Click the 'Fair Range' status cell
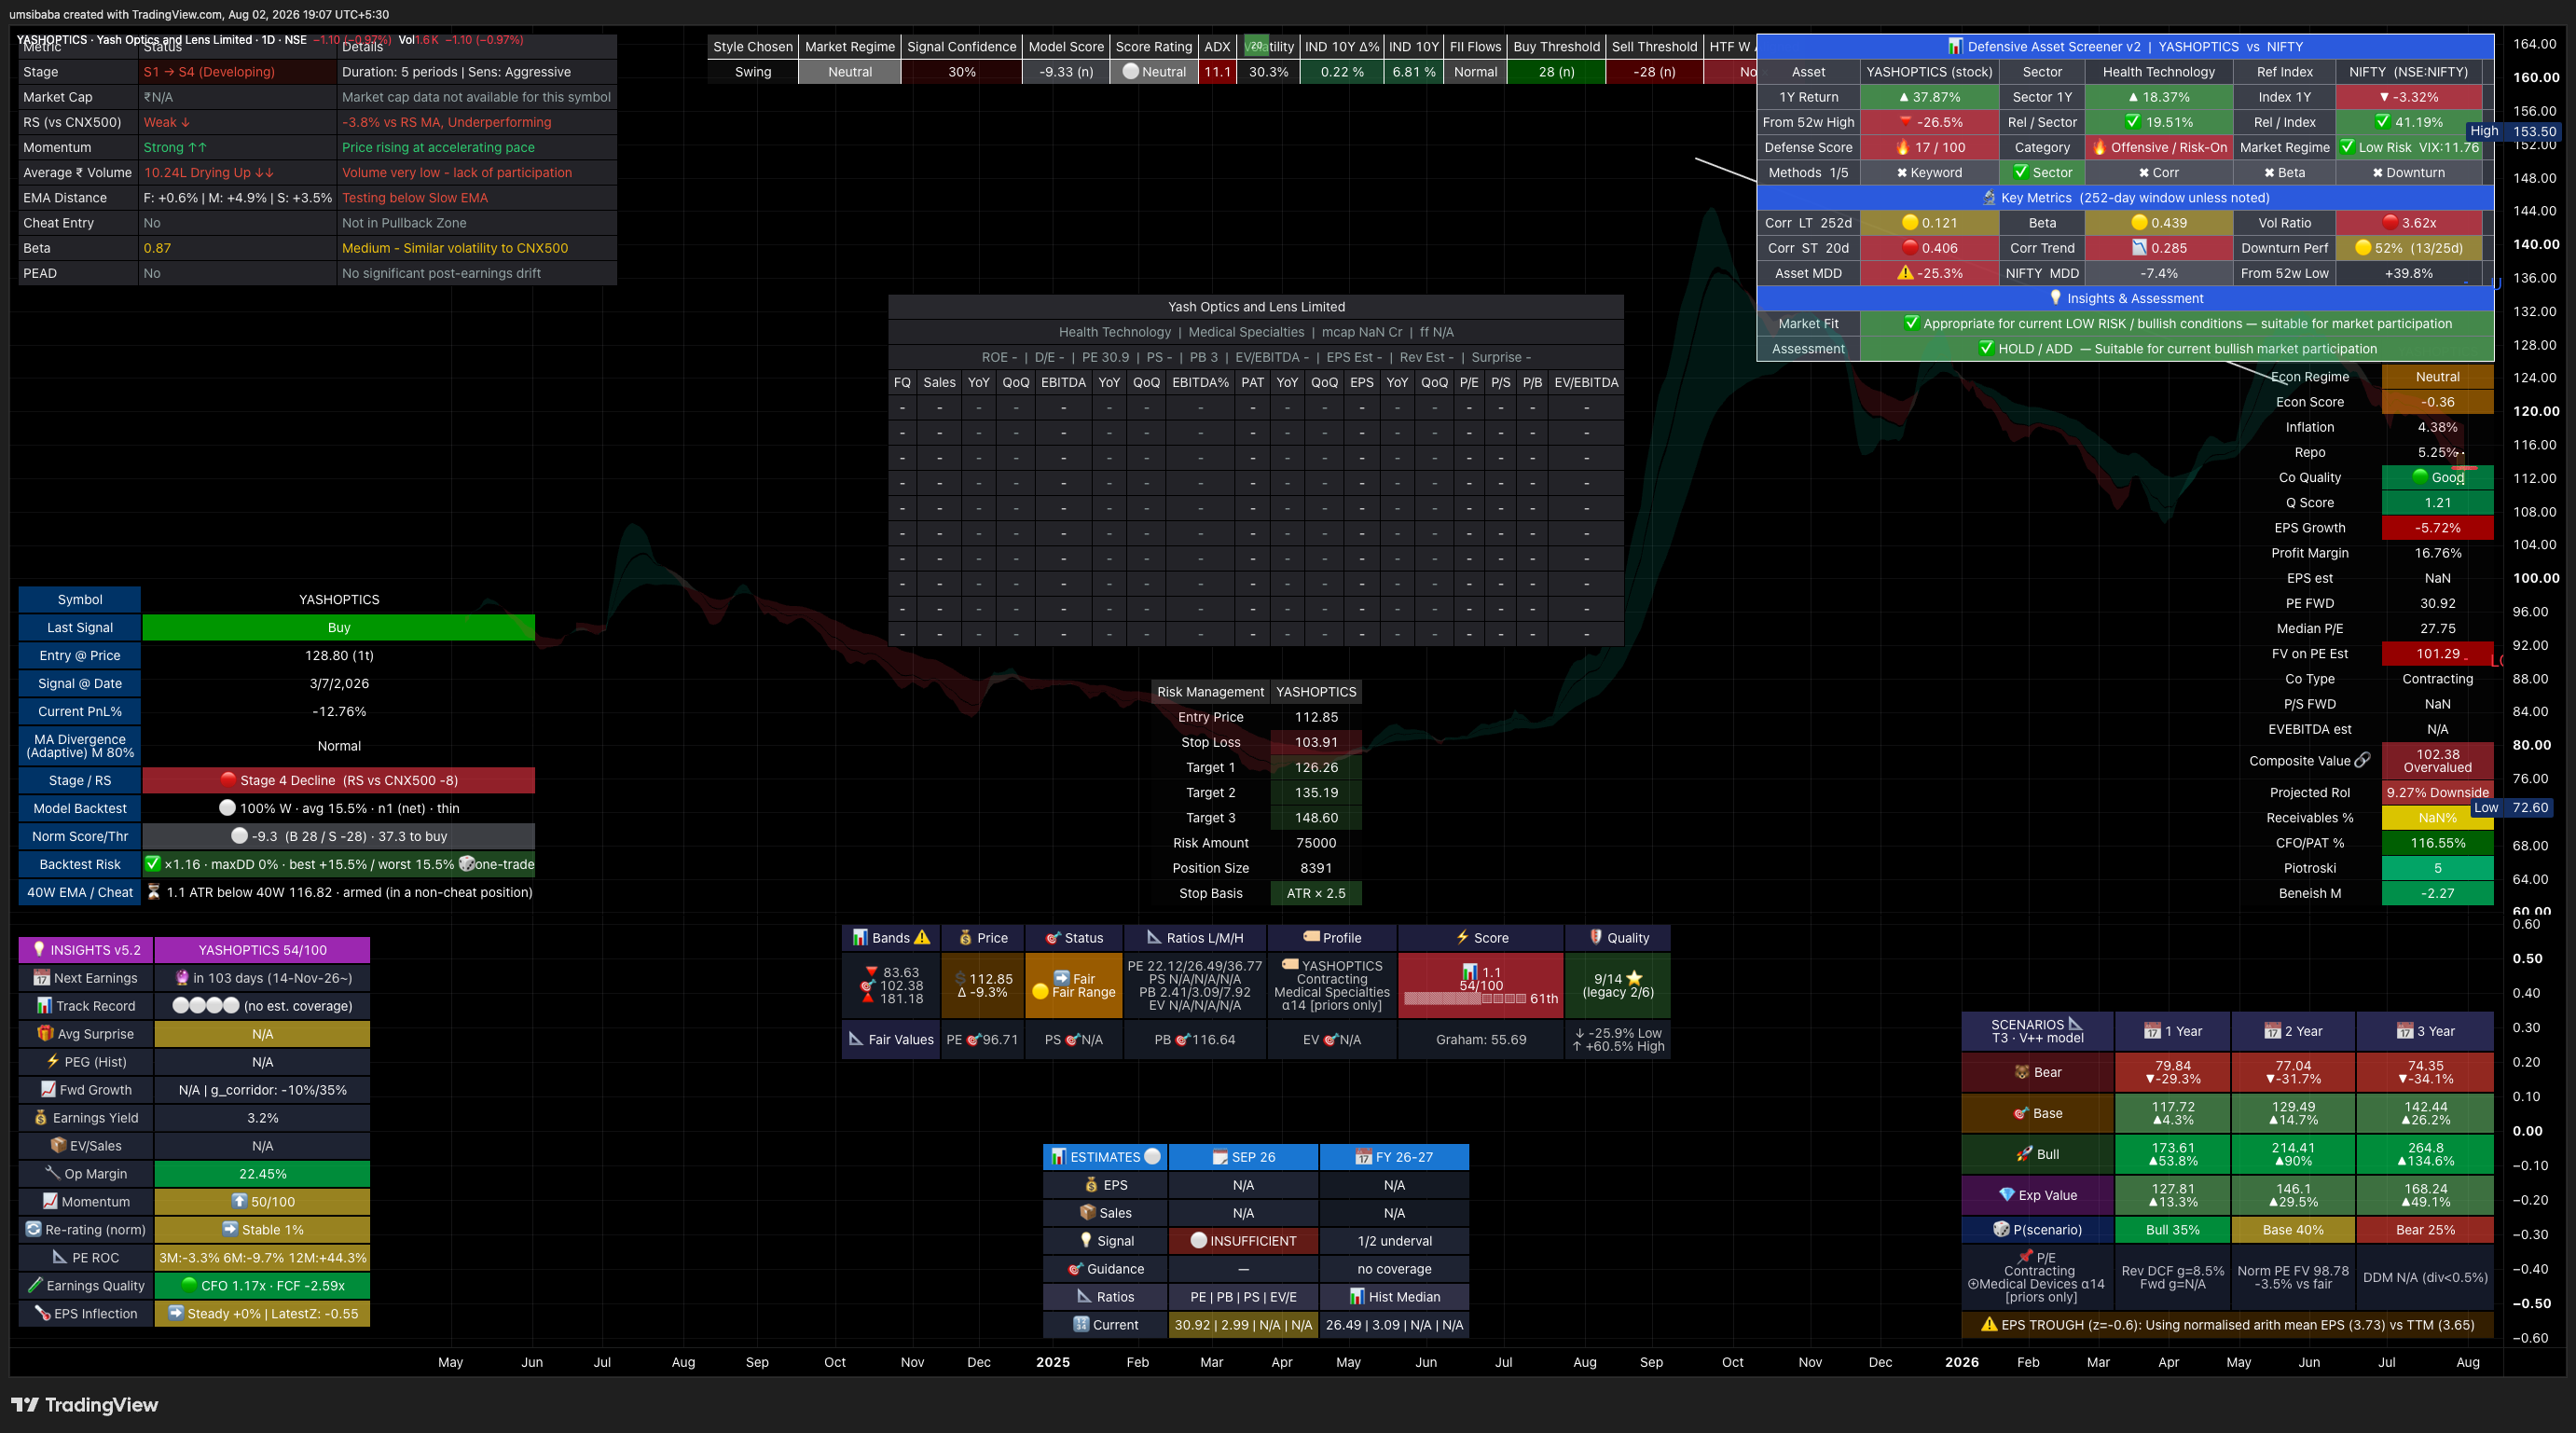The width and height of the screenshot is (2576, 1433). coord(1074,985)
